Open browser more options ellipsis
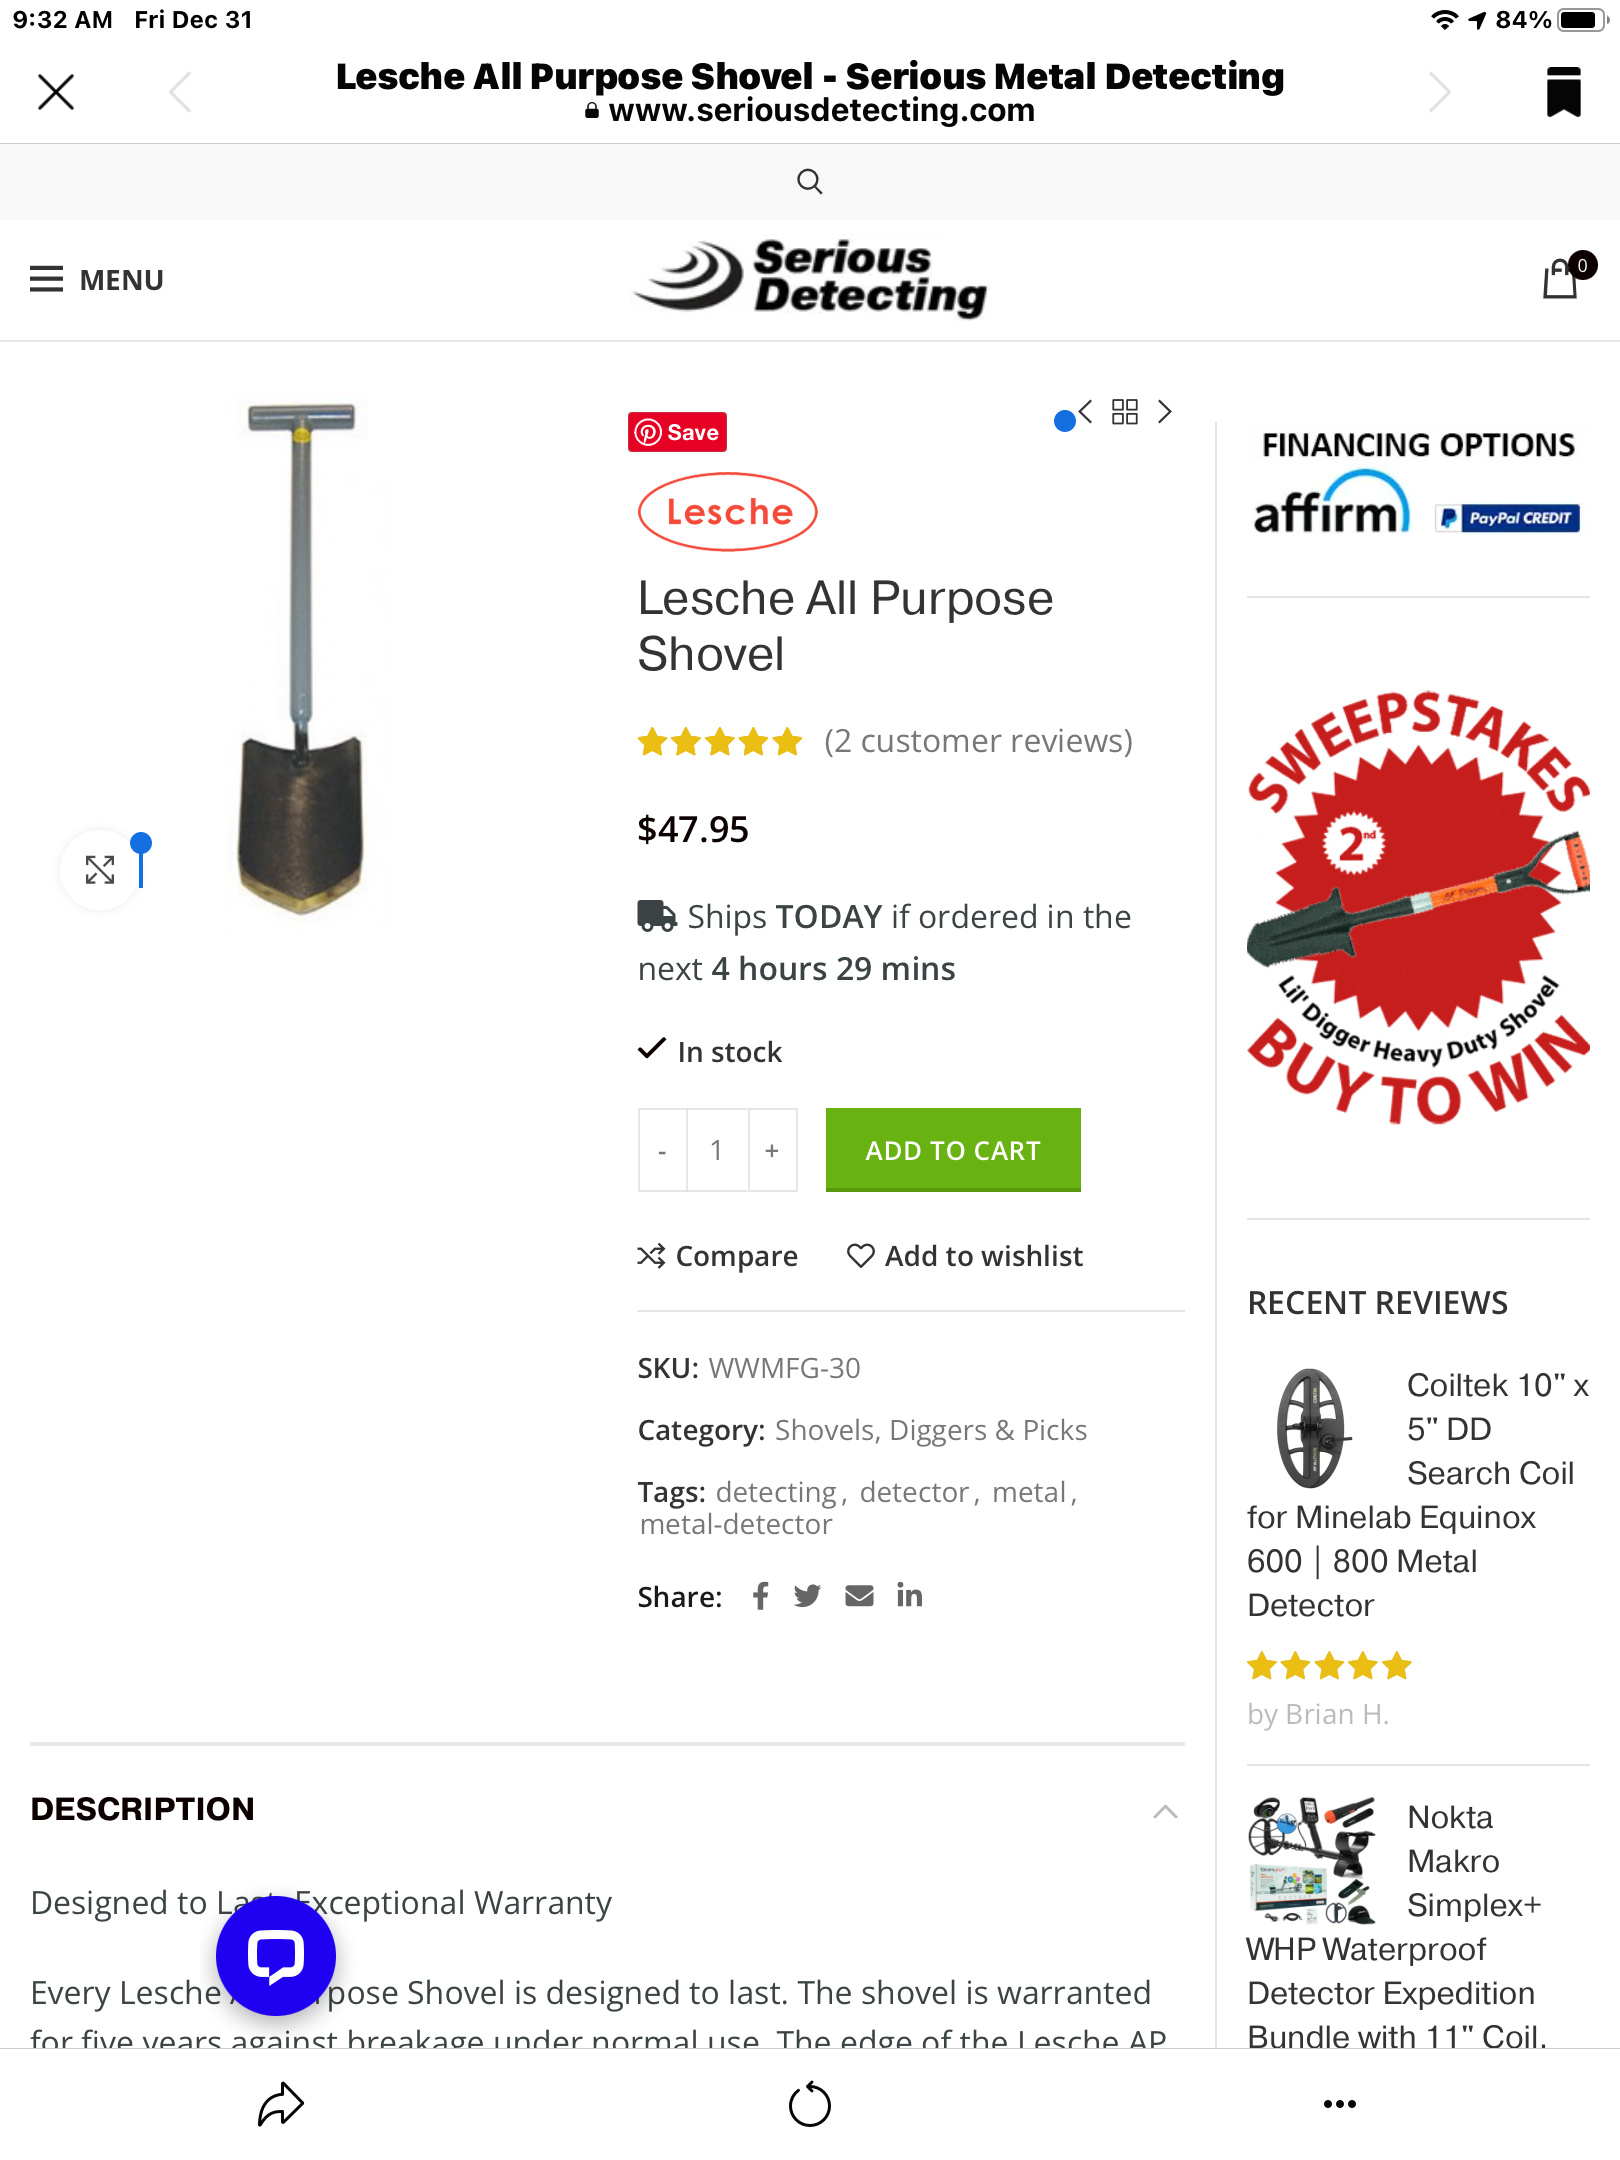Image resolution: width=1620 pixels, height=2160 pixels. pyautogui.click(x=1339, y=2104)
